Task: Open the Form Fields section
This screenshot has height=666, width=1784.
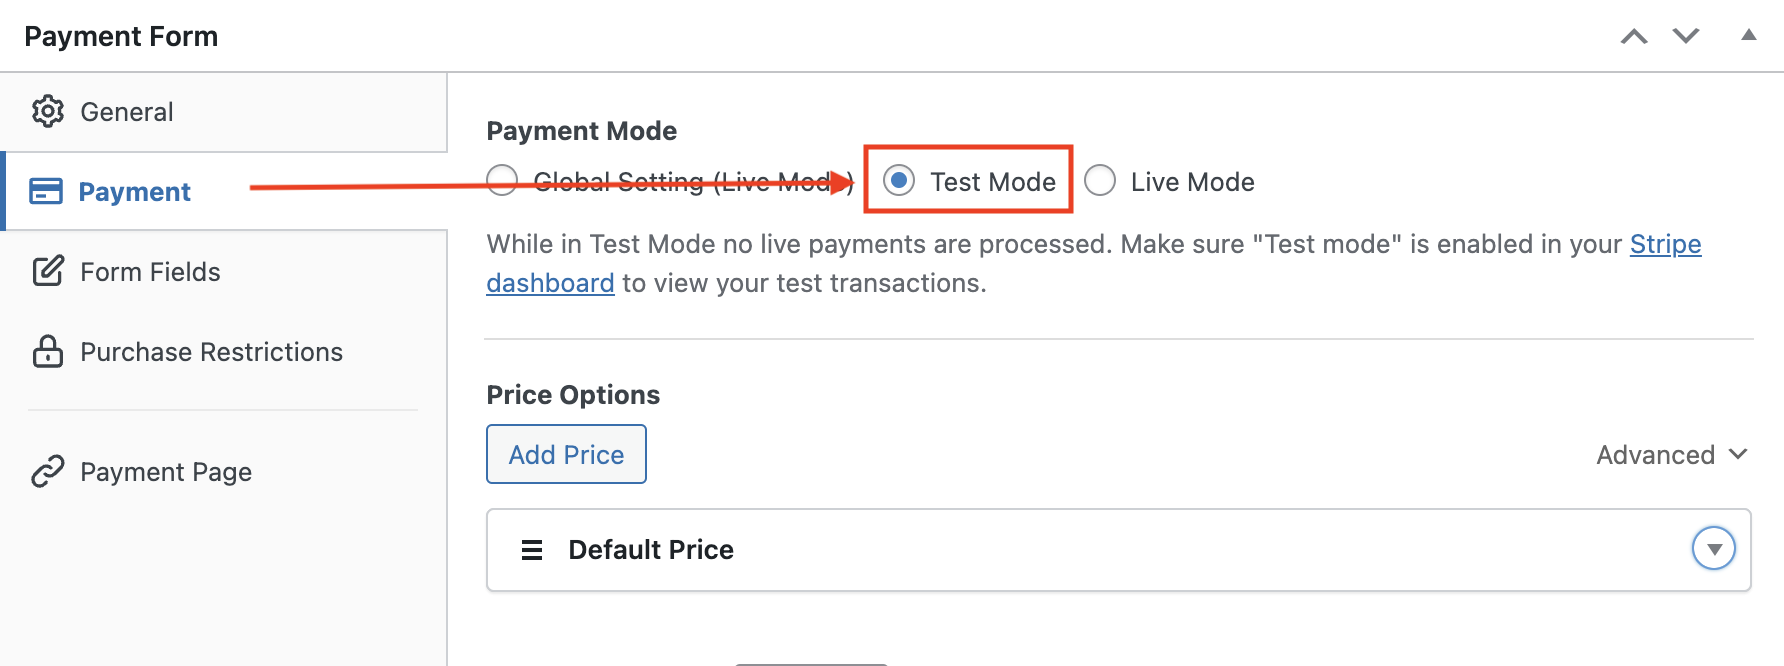Action: pyautogui.click(x=150, y=271)
